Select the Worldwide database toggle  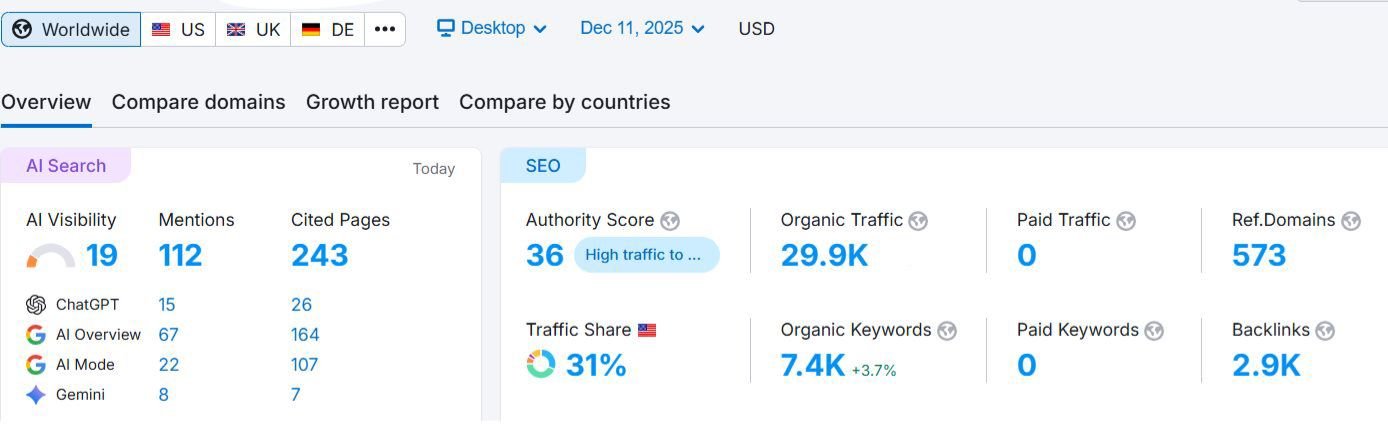71,29
